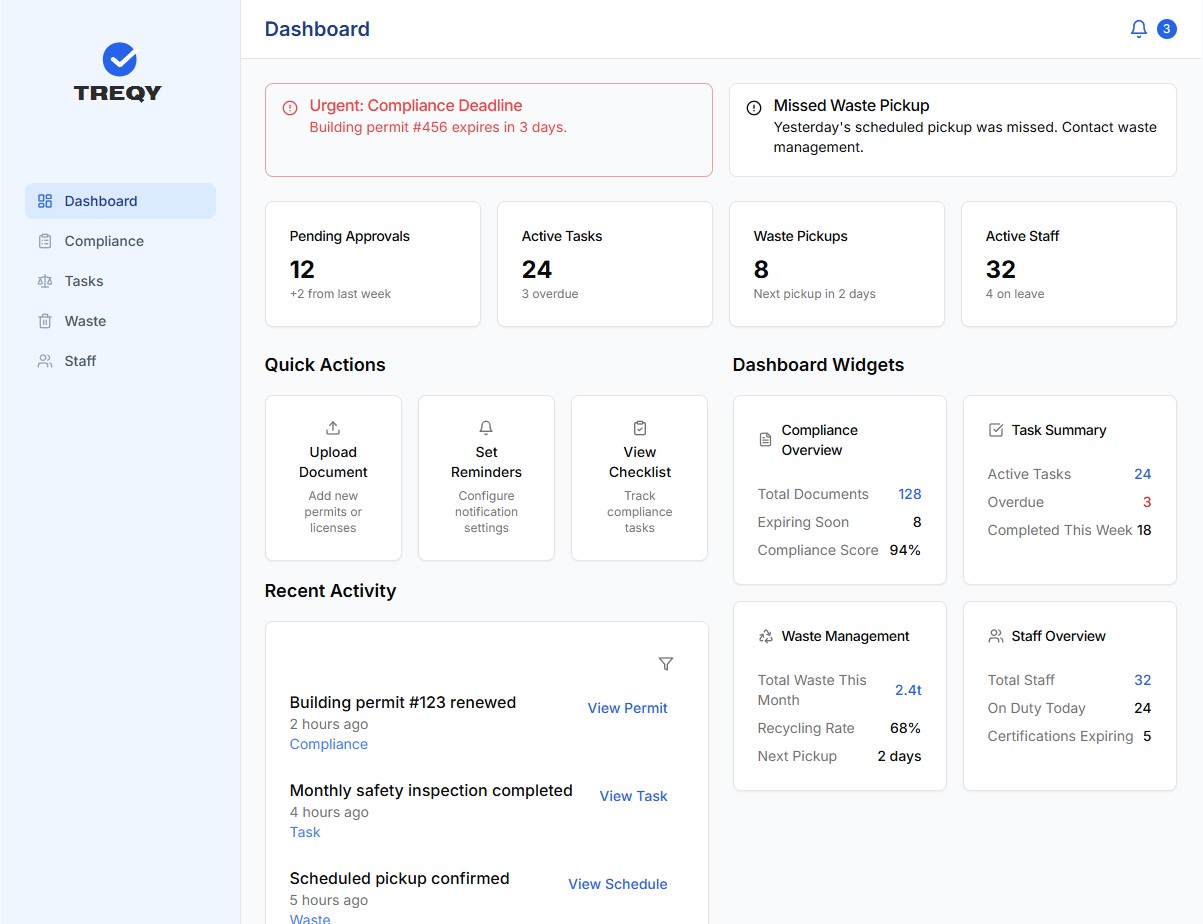Viewport: 1203px width, 924px height.
Task: Click the Urgent Compliance Deadline alert icon
Action: 290,107
